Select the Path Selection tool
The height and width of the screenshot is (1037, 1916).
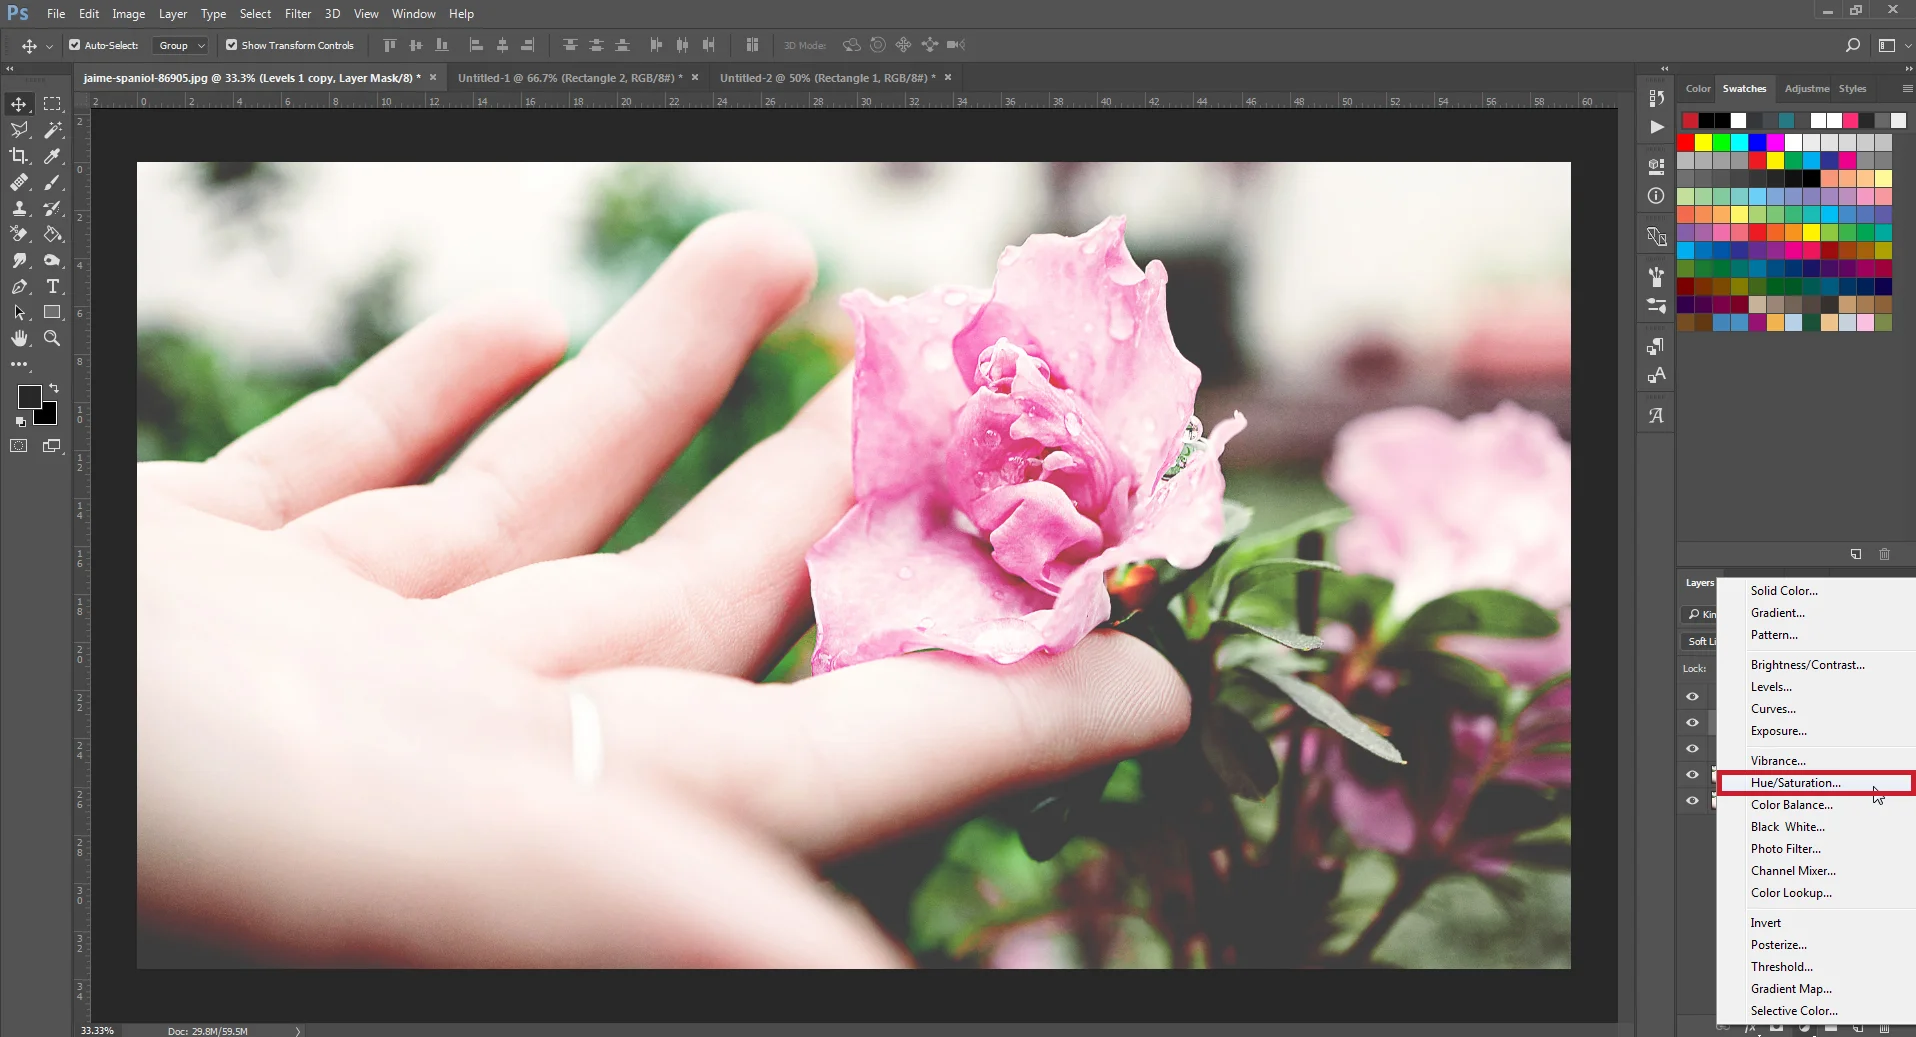19,312
